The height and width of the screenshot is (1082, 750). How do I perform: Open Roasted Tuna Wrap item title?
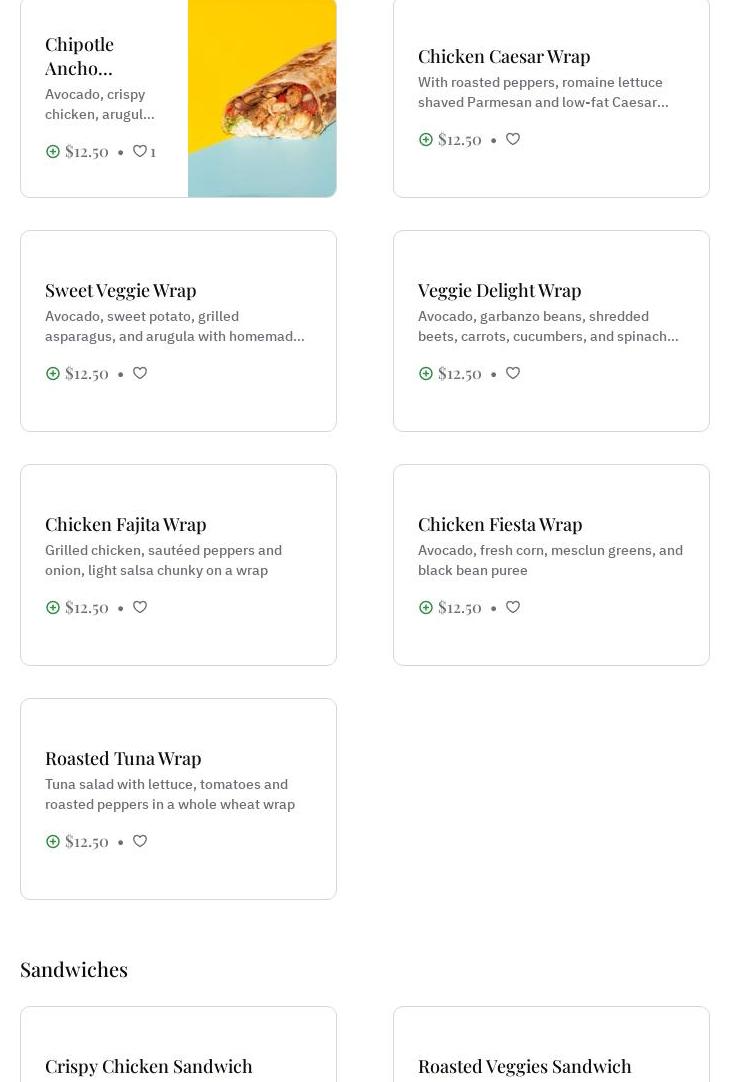123,758
